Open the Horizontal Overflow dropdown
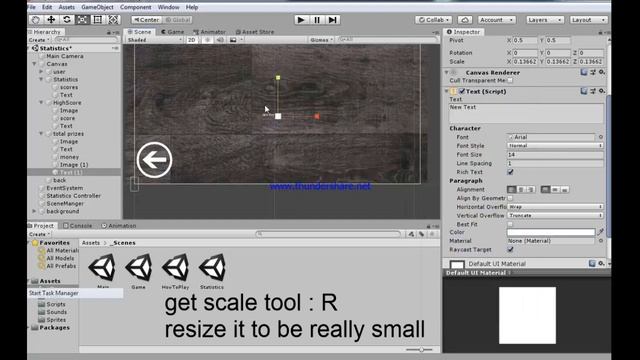The image size is (640, 360). [x=555, y=207]
